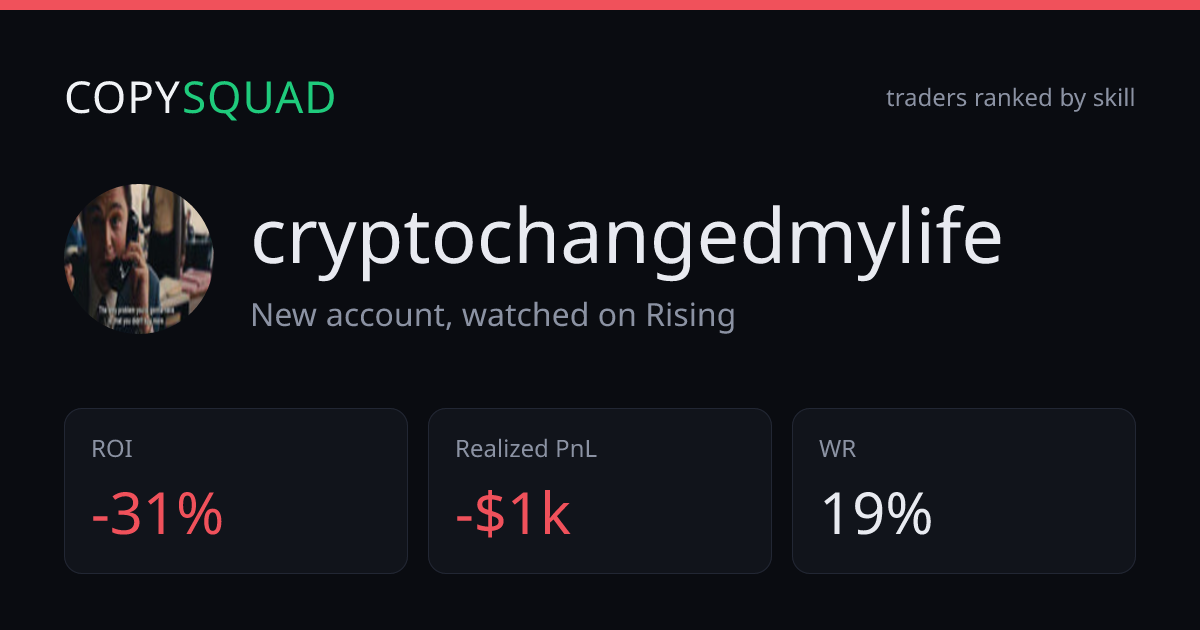Click the trader's circular avatar photo

139,259
